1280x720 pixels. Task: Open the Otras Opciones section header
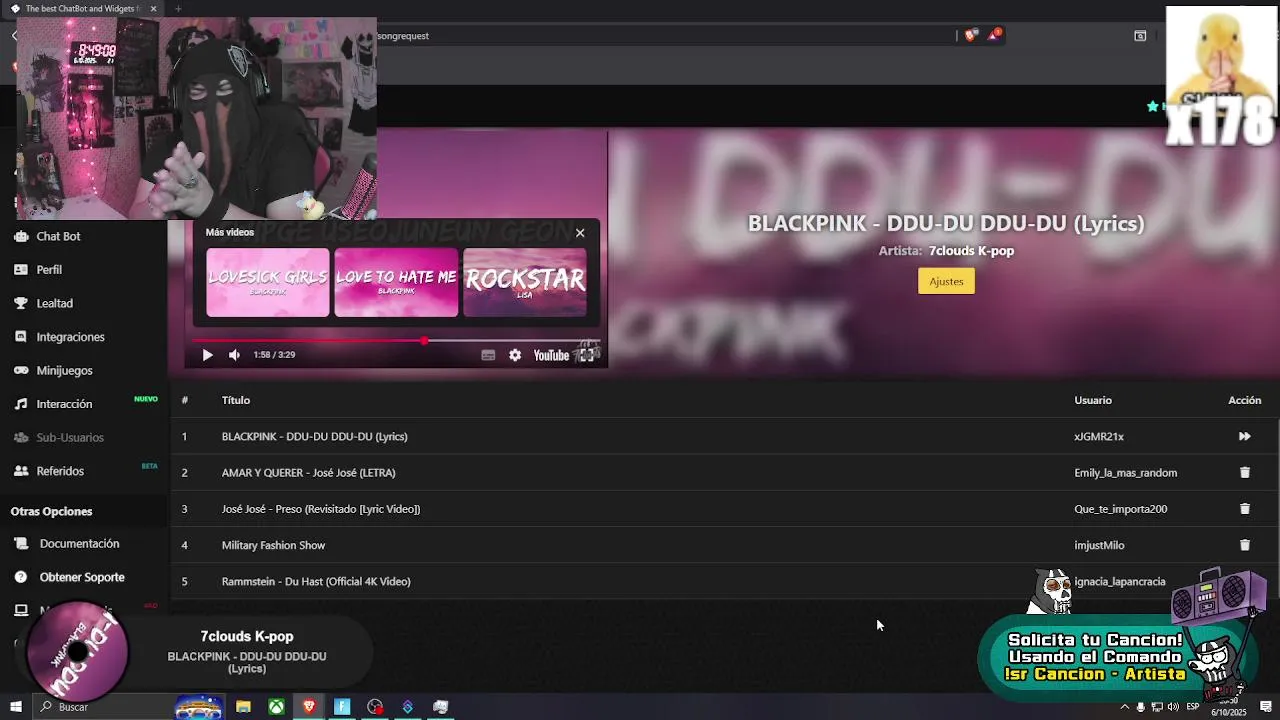click(x=51, y=511)
